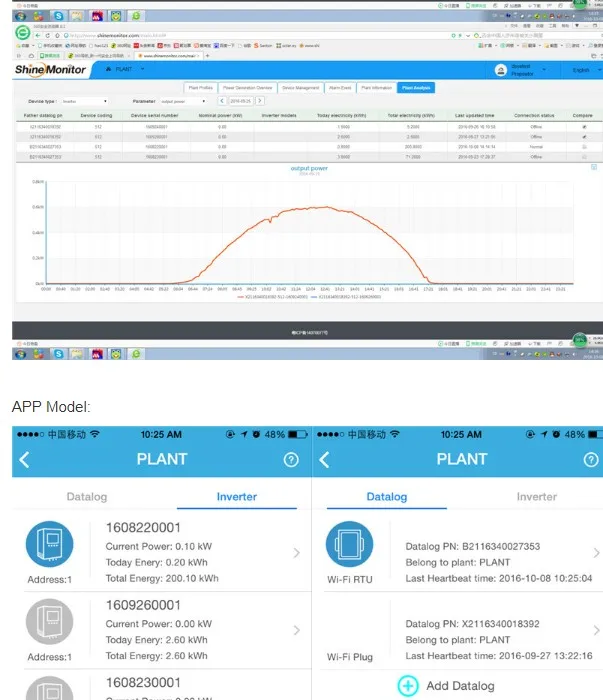
Task: Enable compare checkbox in third table row
Action: [x=585, y=147]
